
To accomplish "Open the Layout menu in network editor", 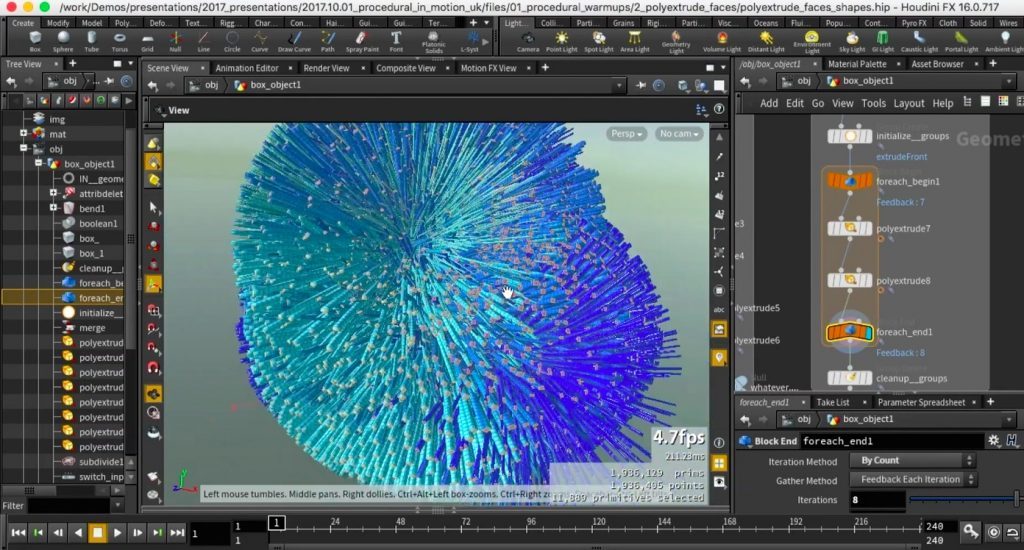I will [908, 103].
